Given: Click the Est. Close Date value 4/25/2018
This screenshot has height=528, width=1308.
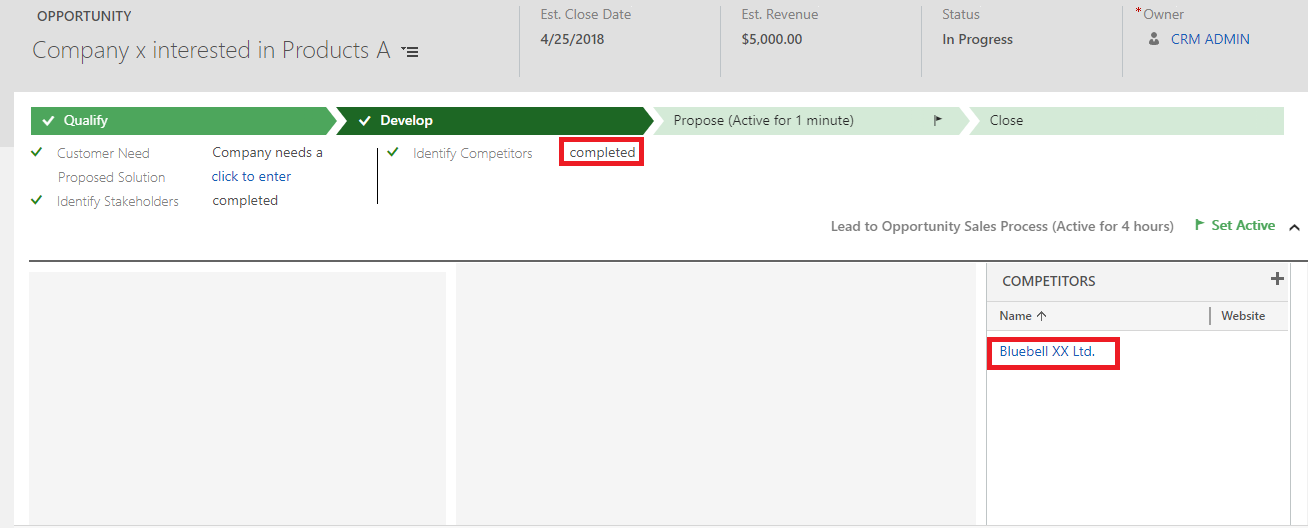Looking at the screenshot, I should pyautogui.click(x=572, y=39).
